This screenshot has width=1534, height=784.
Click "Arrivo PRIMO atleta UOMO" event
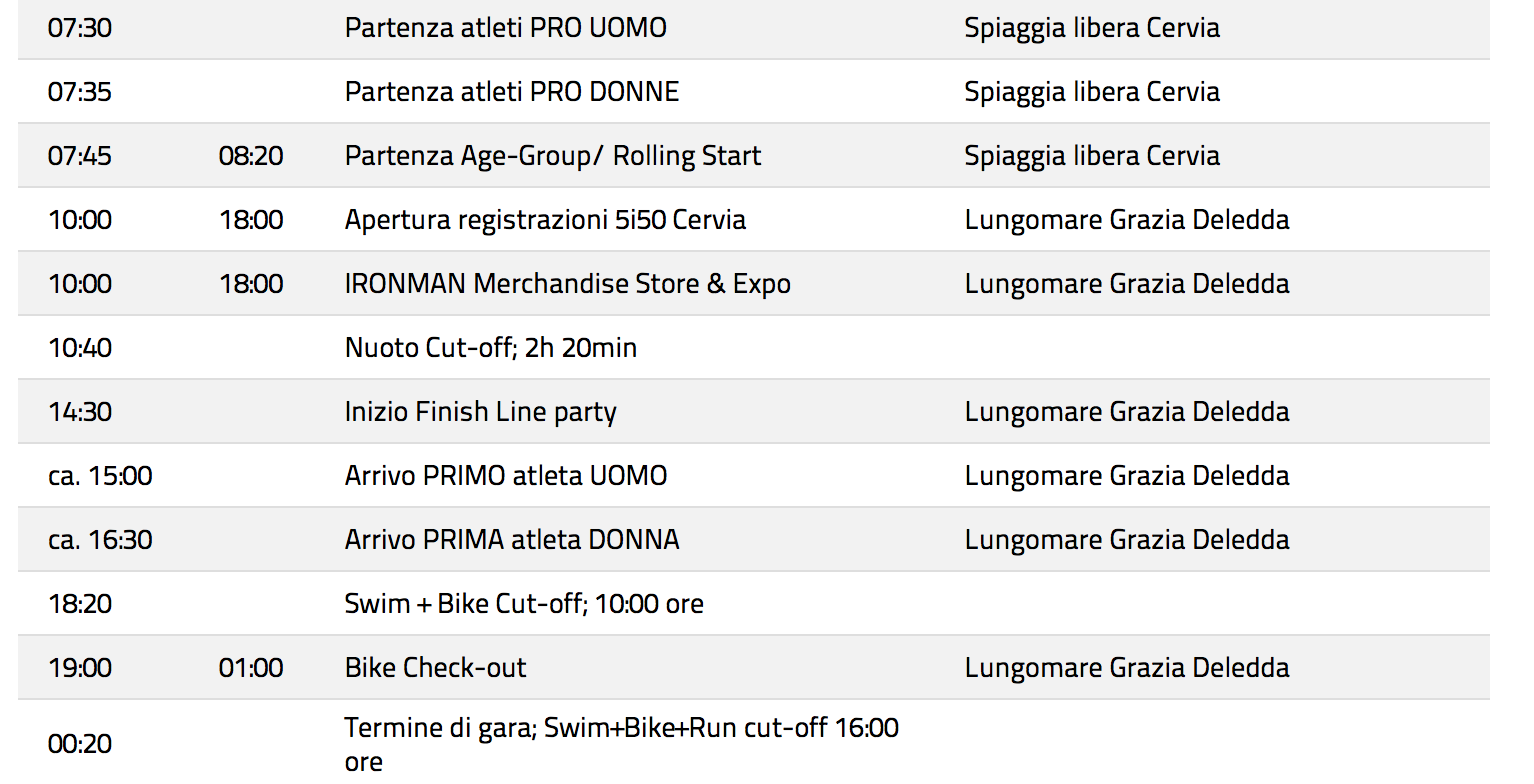(505, 476)
